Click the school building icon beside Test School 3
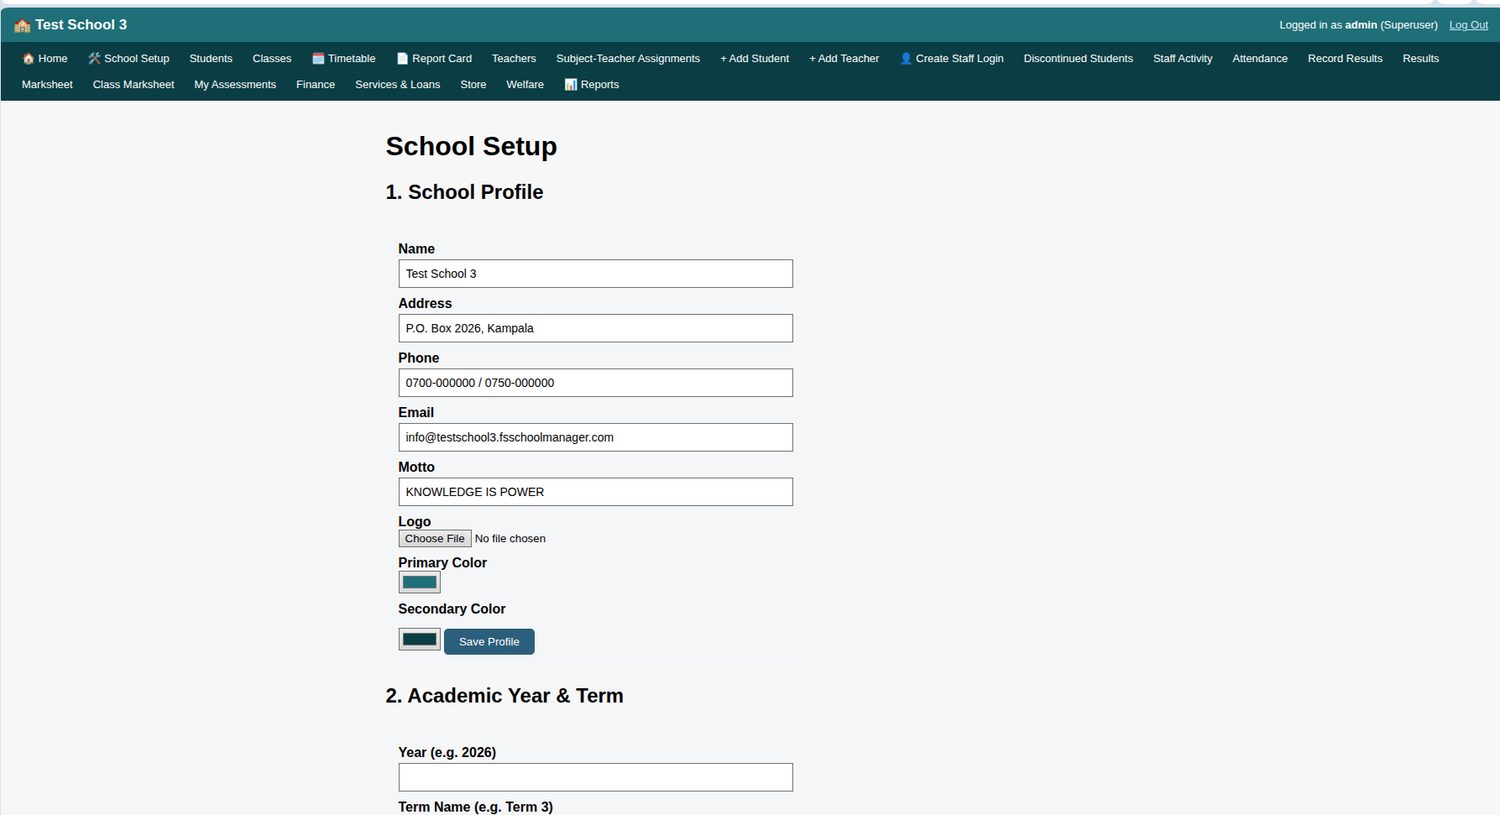The height and width of the screenshot is (815, 1500). click(22, 25)
